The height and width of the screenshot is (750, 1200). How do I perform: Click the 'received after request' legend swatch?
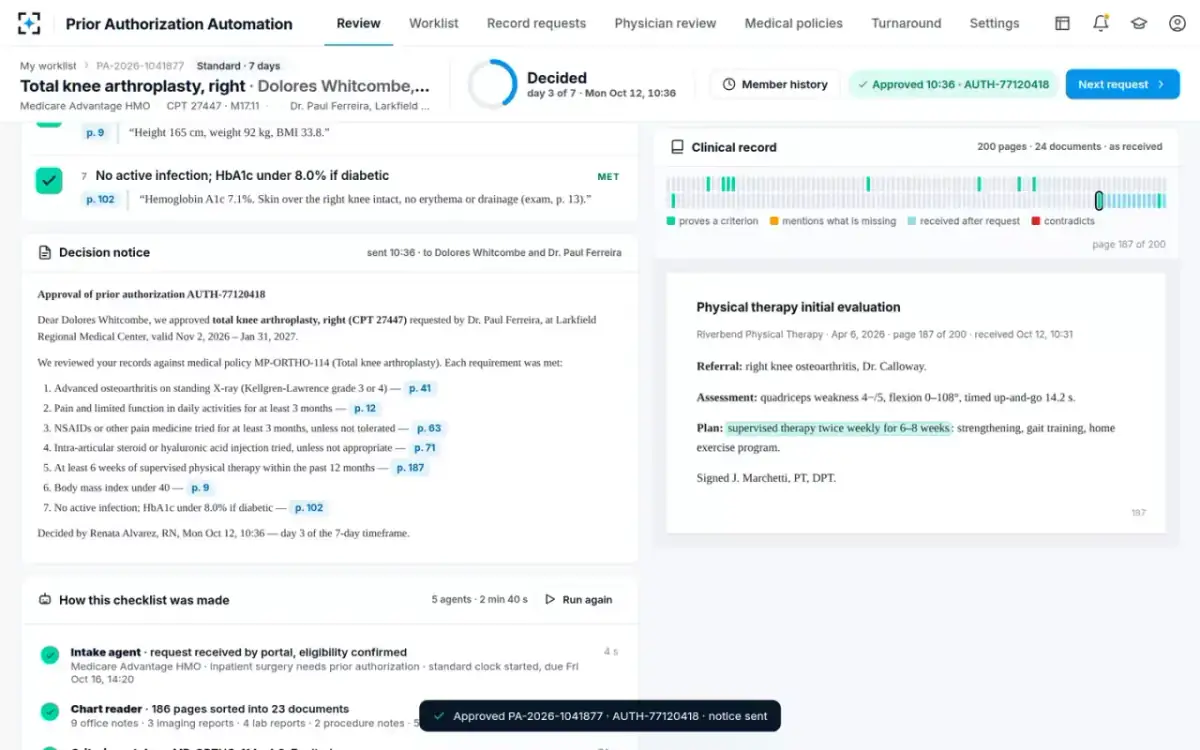pyautogui.click(x=912, y=221)
